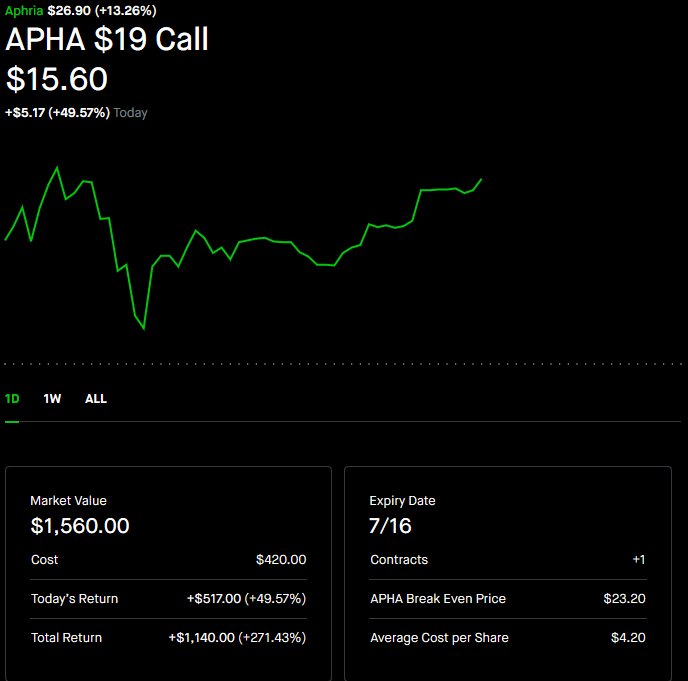Select the Contracts +1 row
Image resolution: width=688 pixels, height=681 pixels.
coord(507,560)
